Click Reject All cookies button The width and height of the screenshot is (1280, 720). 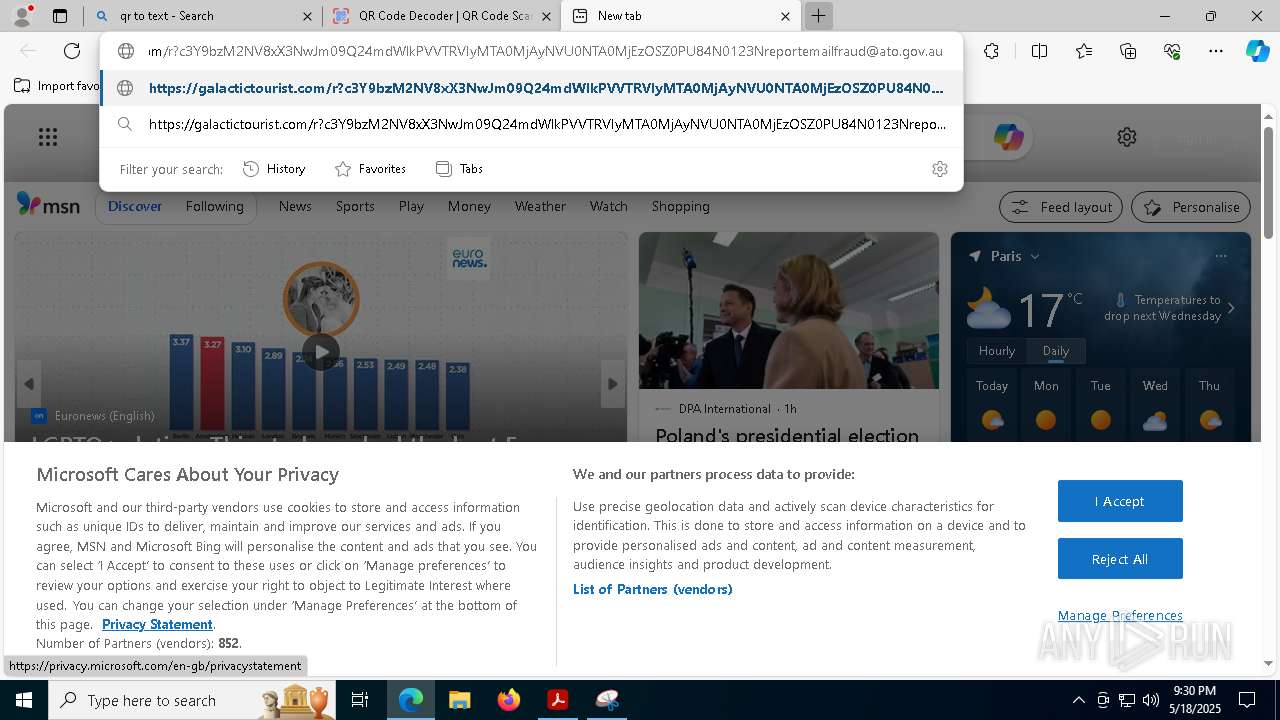point(1120,559)
